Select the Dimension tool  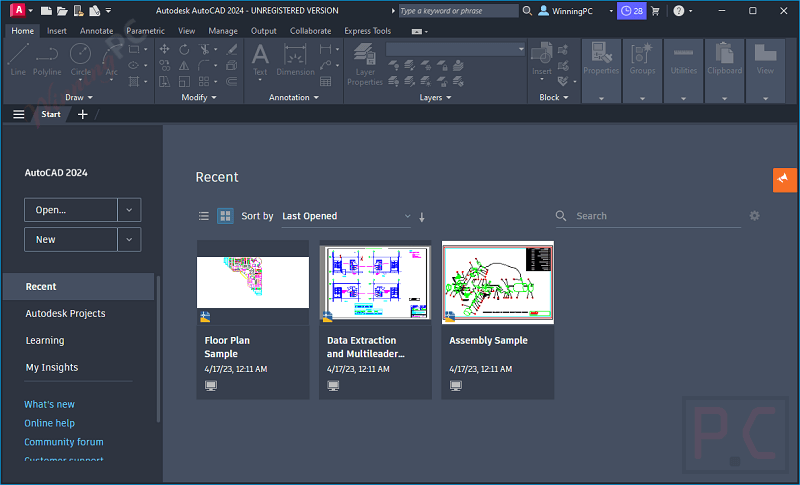point(295,60)
